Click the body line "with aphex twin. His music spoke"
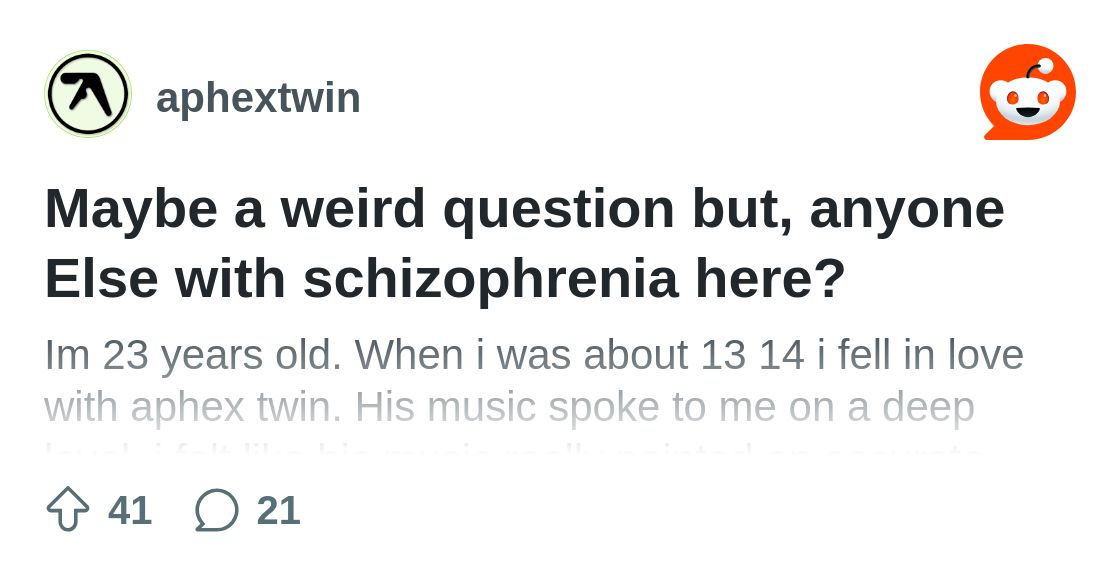This screenshot has height=584, width=1120. point(509,407)
